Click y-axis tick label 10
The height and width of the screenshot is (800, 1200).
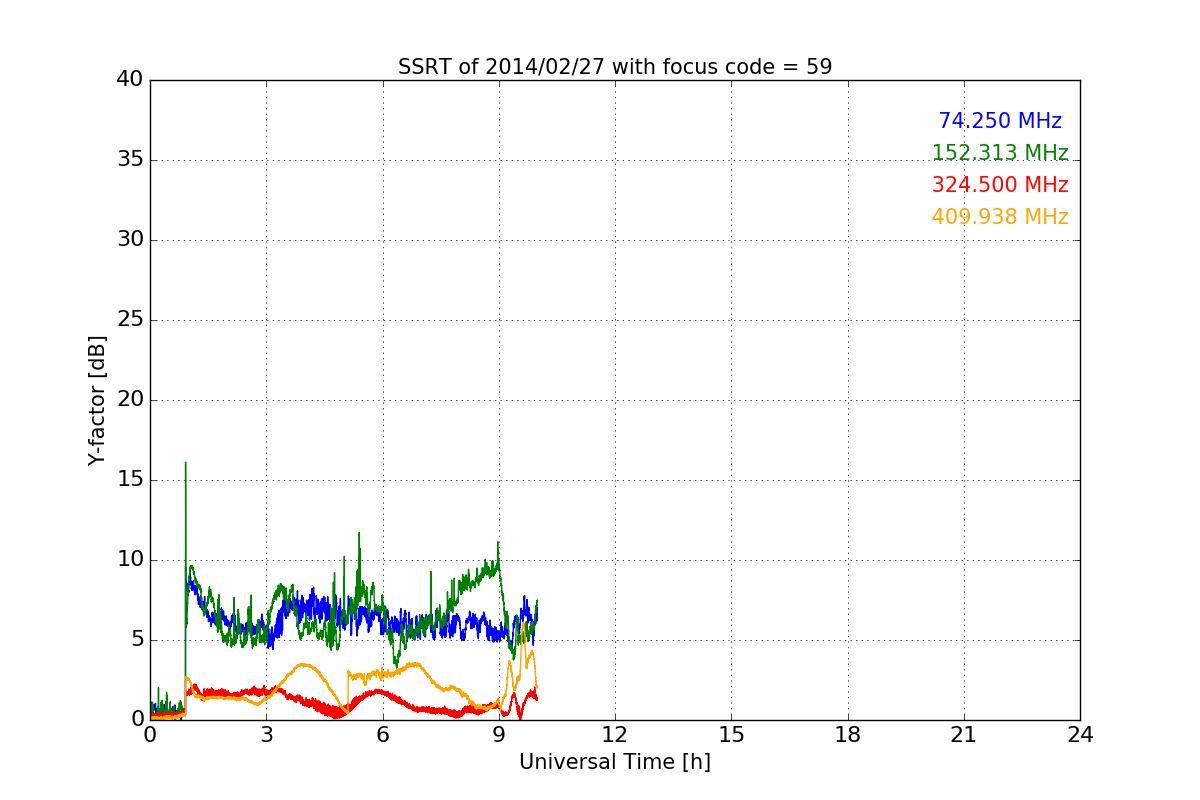(130, 560)
